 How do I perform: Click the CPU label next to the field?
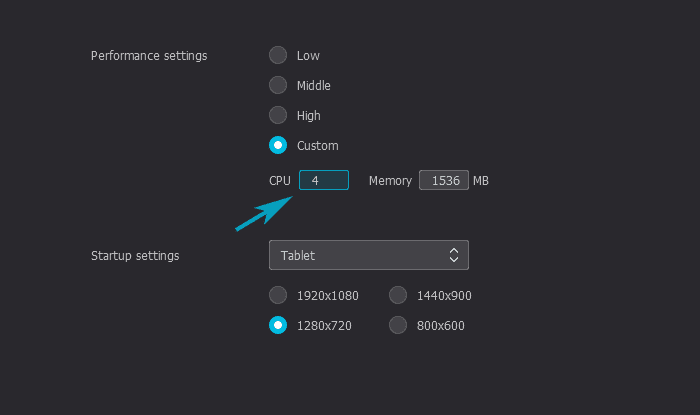point(280,181)
